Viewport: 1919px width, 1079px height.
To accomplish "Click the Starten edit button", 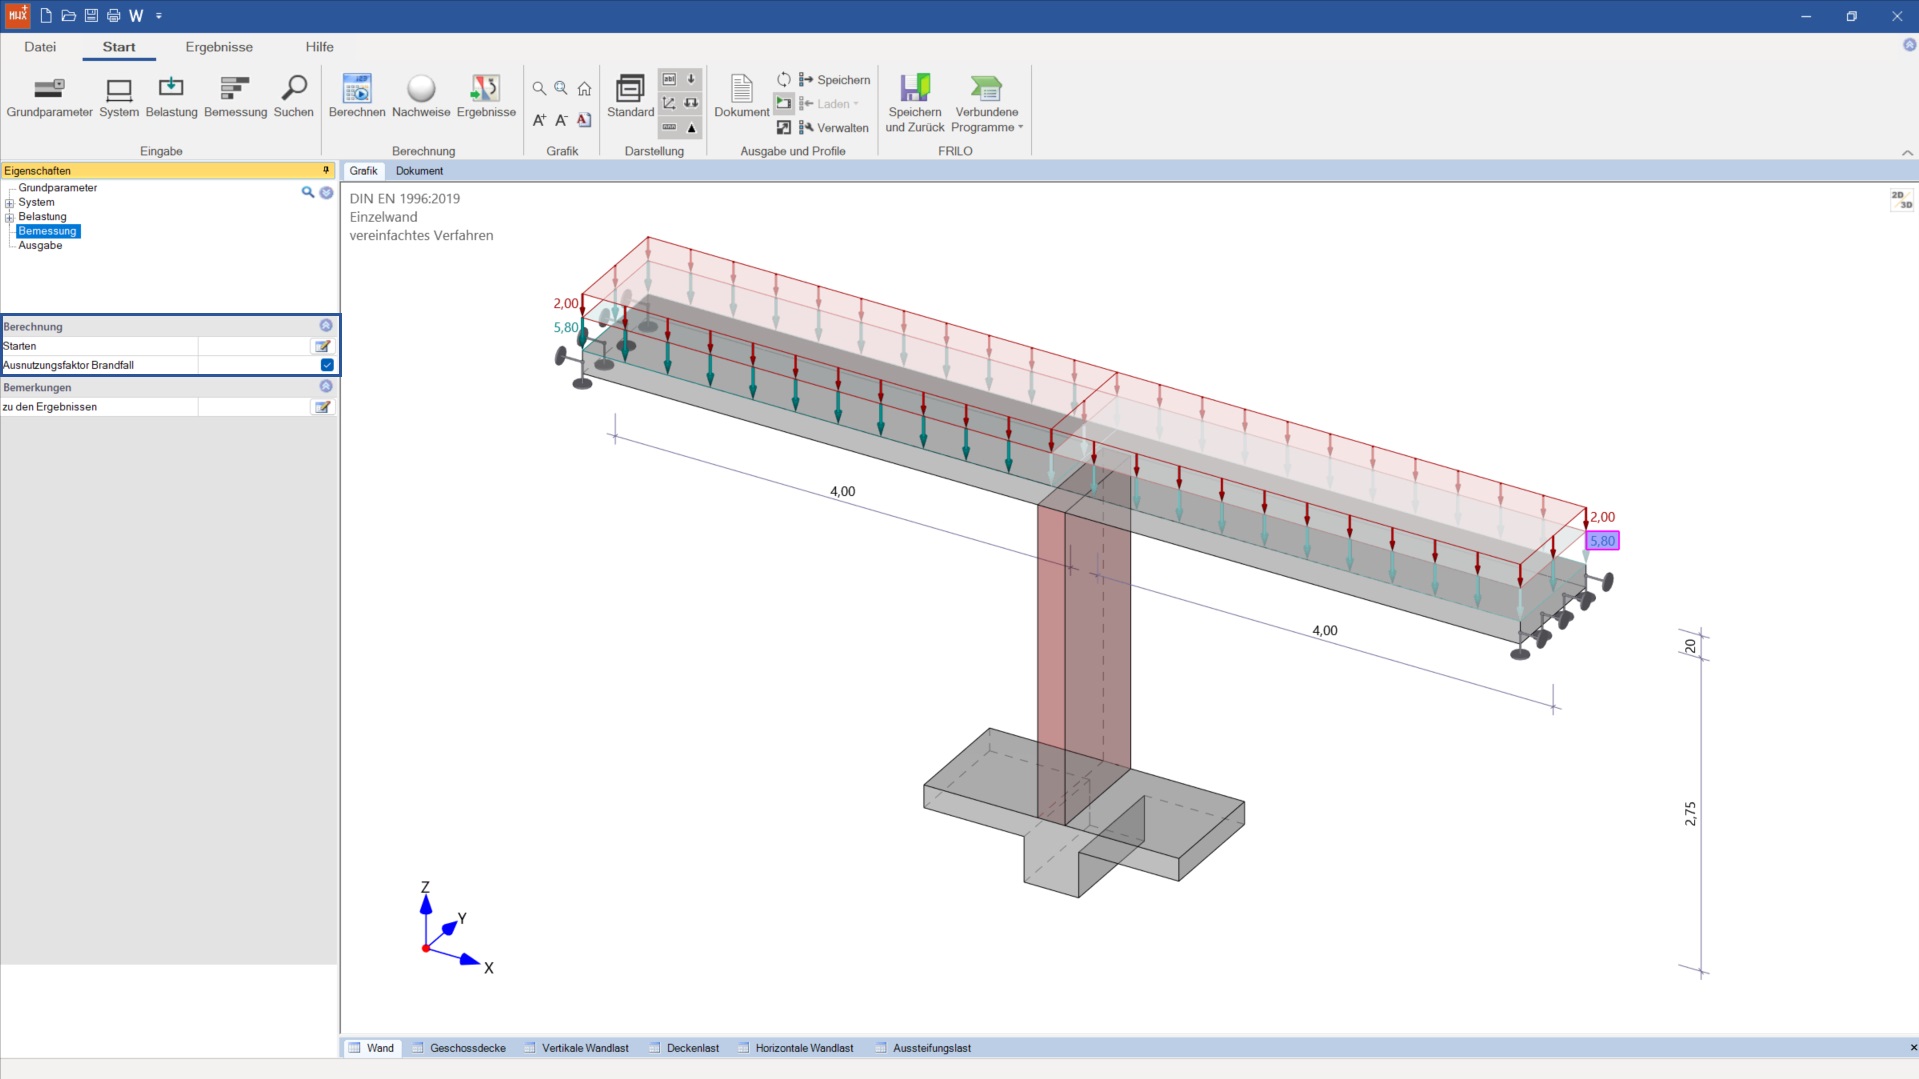I will tap(322, 346).
